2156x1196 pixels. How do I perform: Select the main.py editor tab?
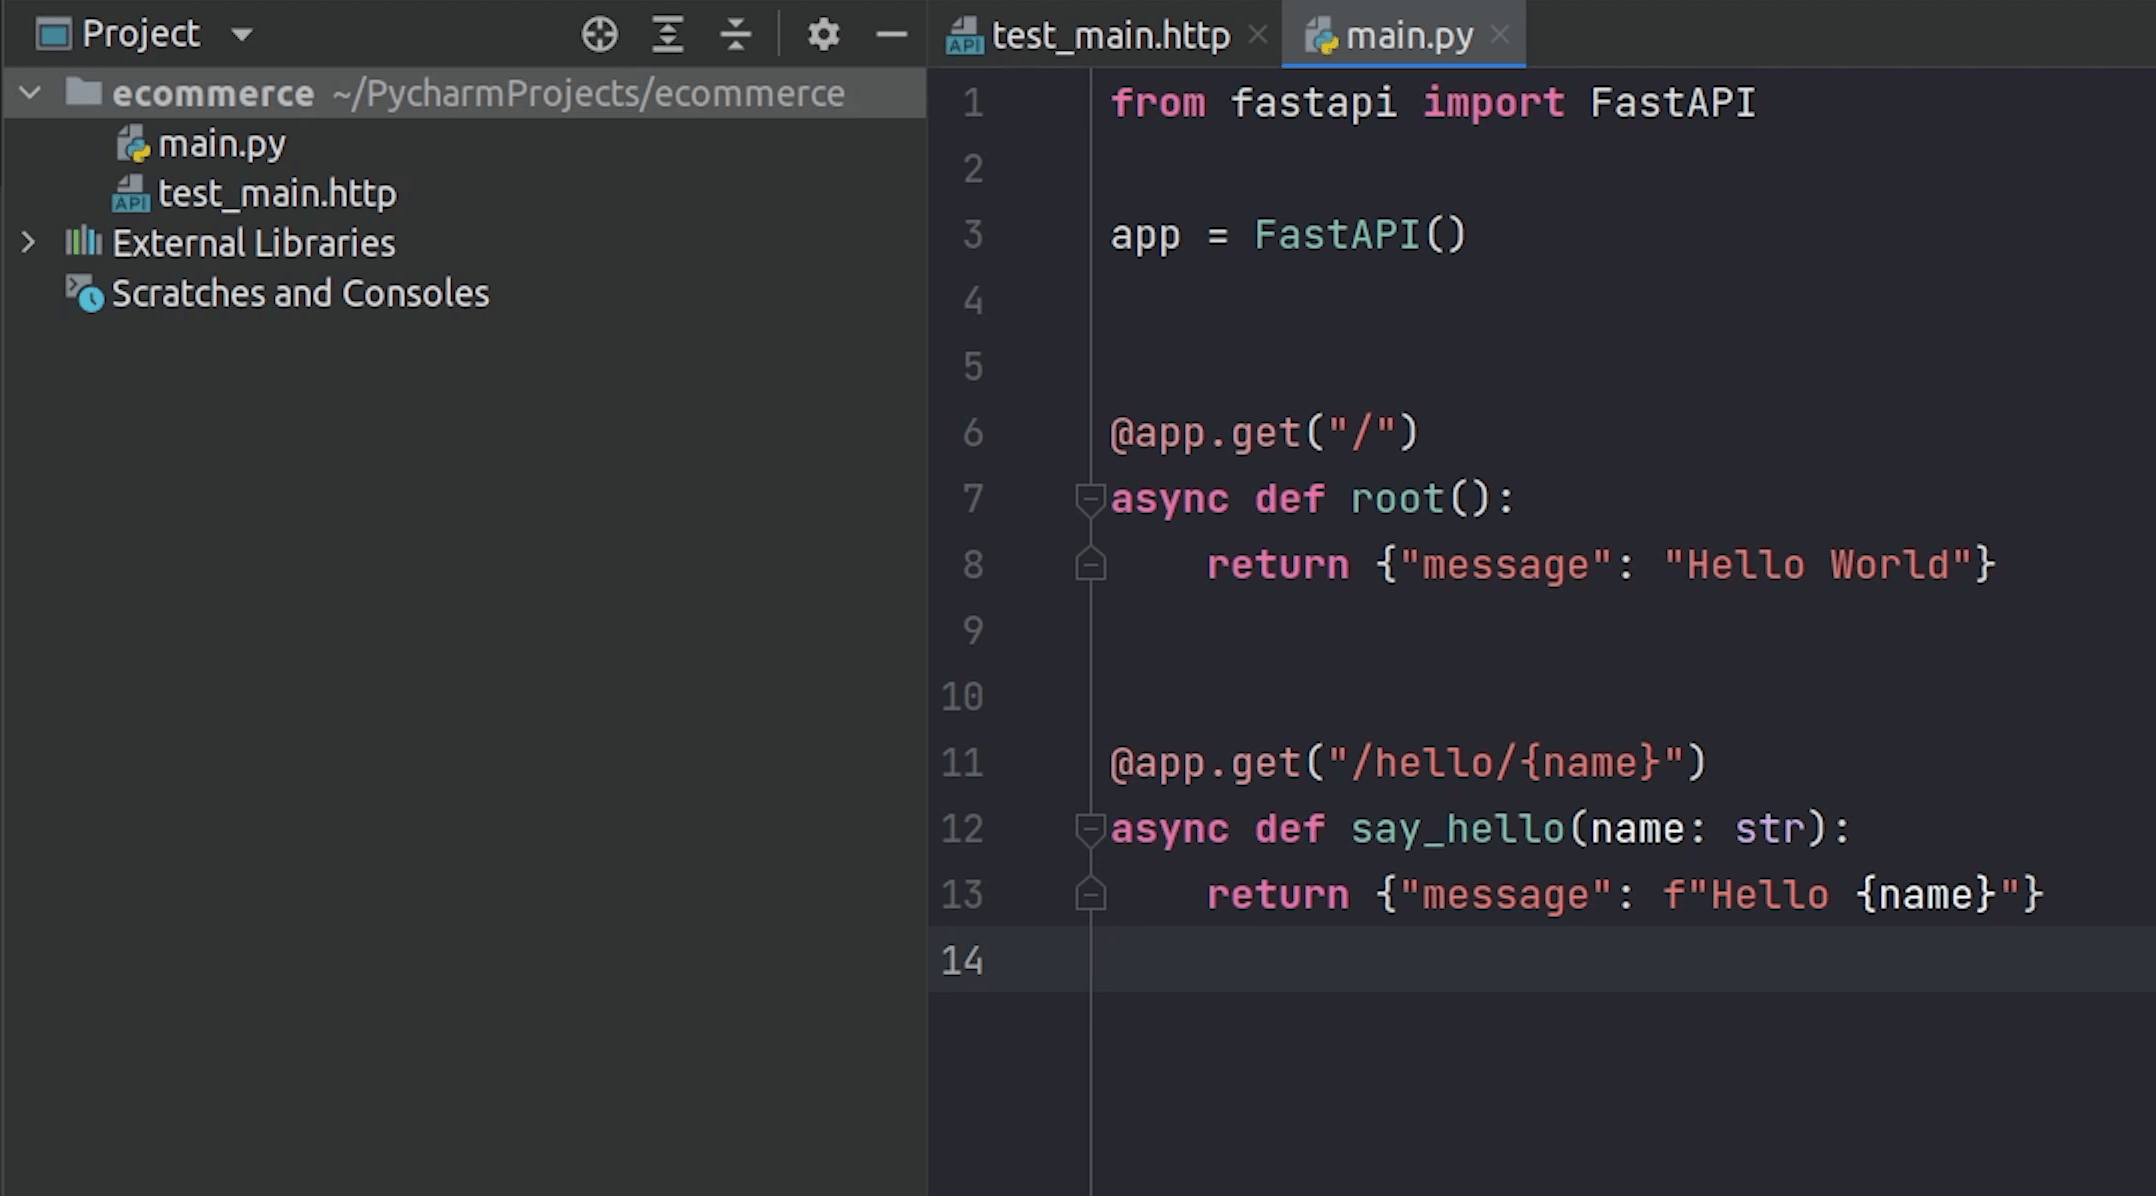point(1408,36)
